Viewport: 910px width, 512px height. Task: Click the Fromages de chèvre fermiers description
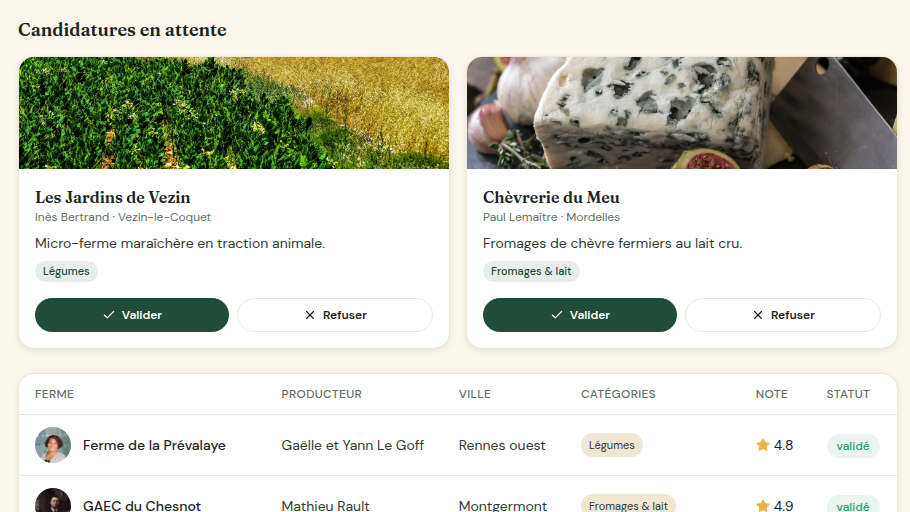(612, 243)
